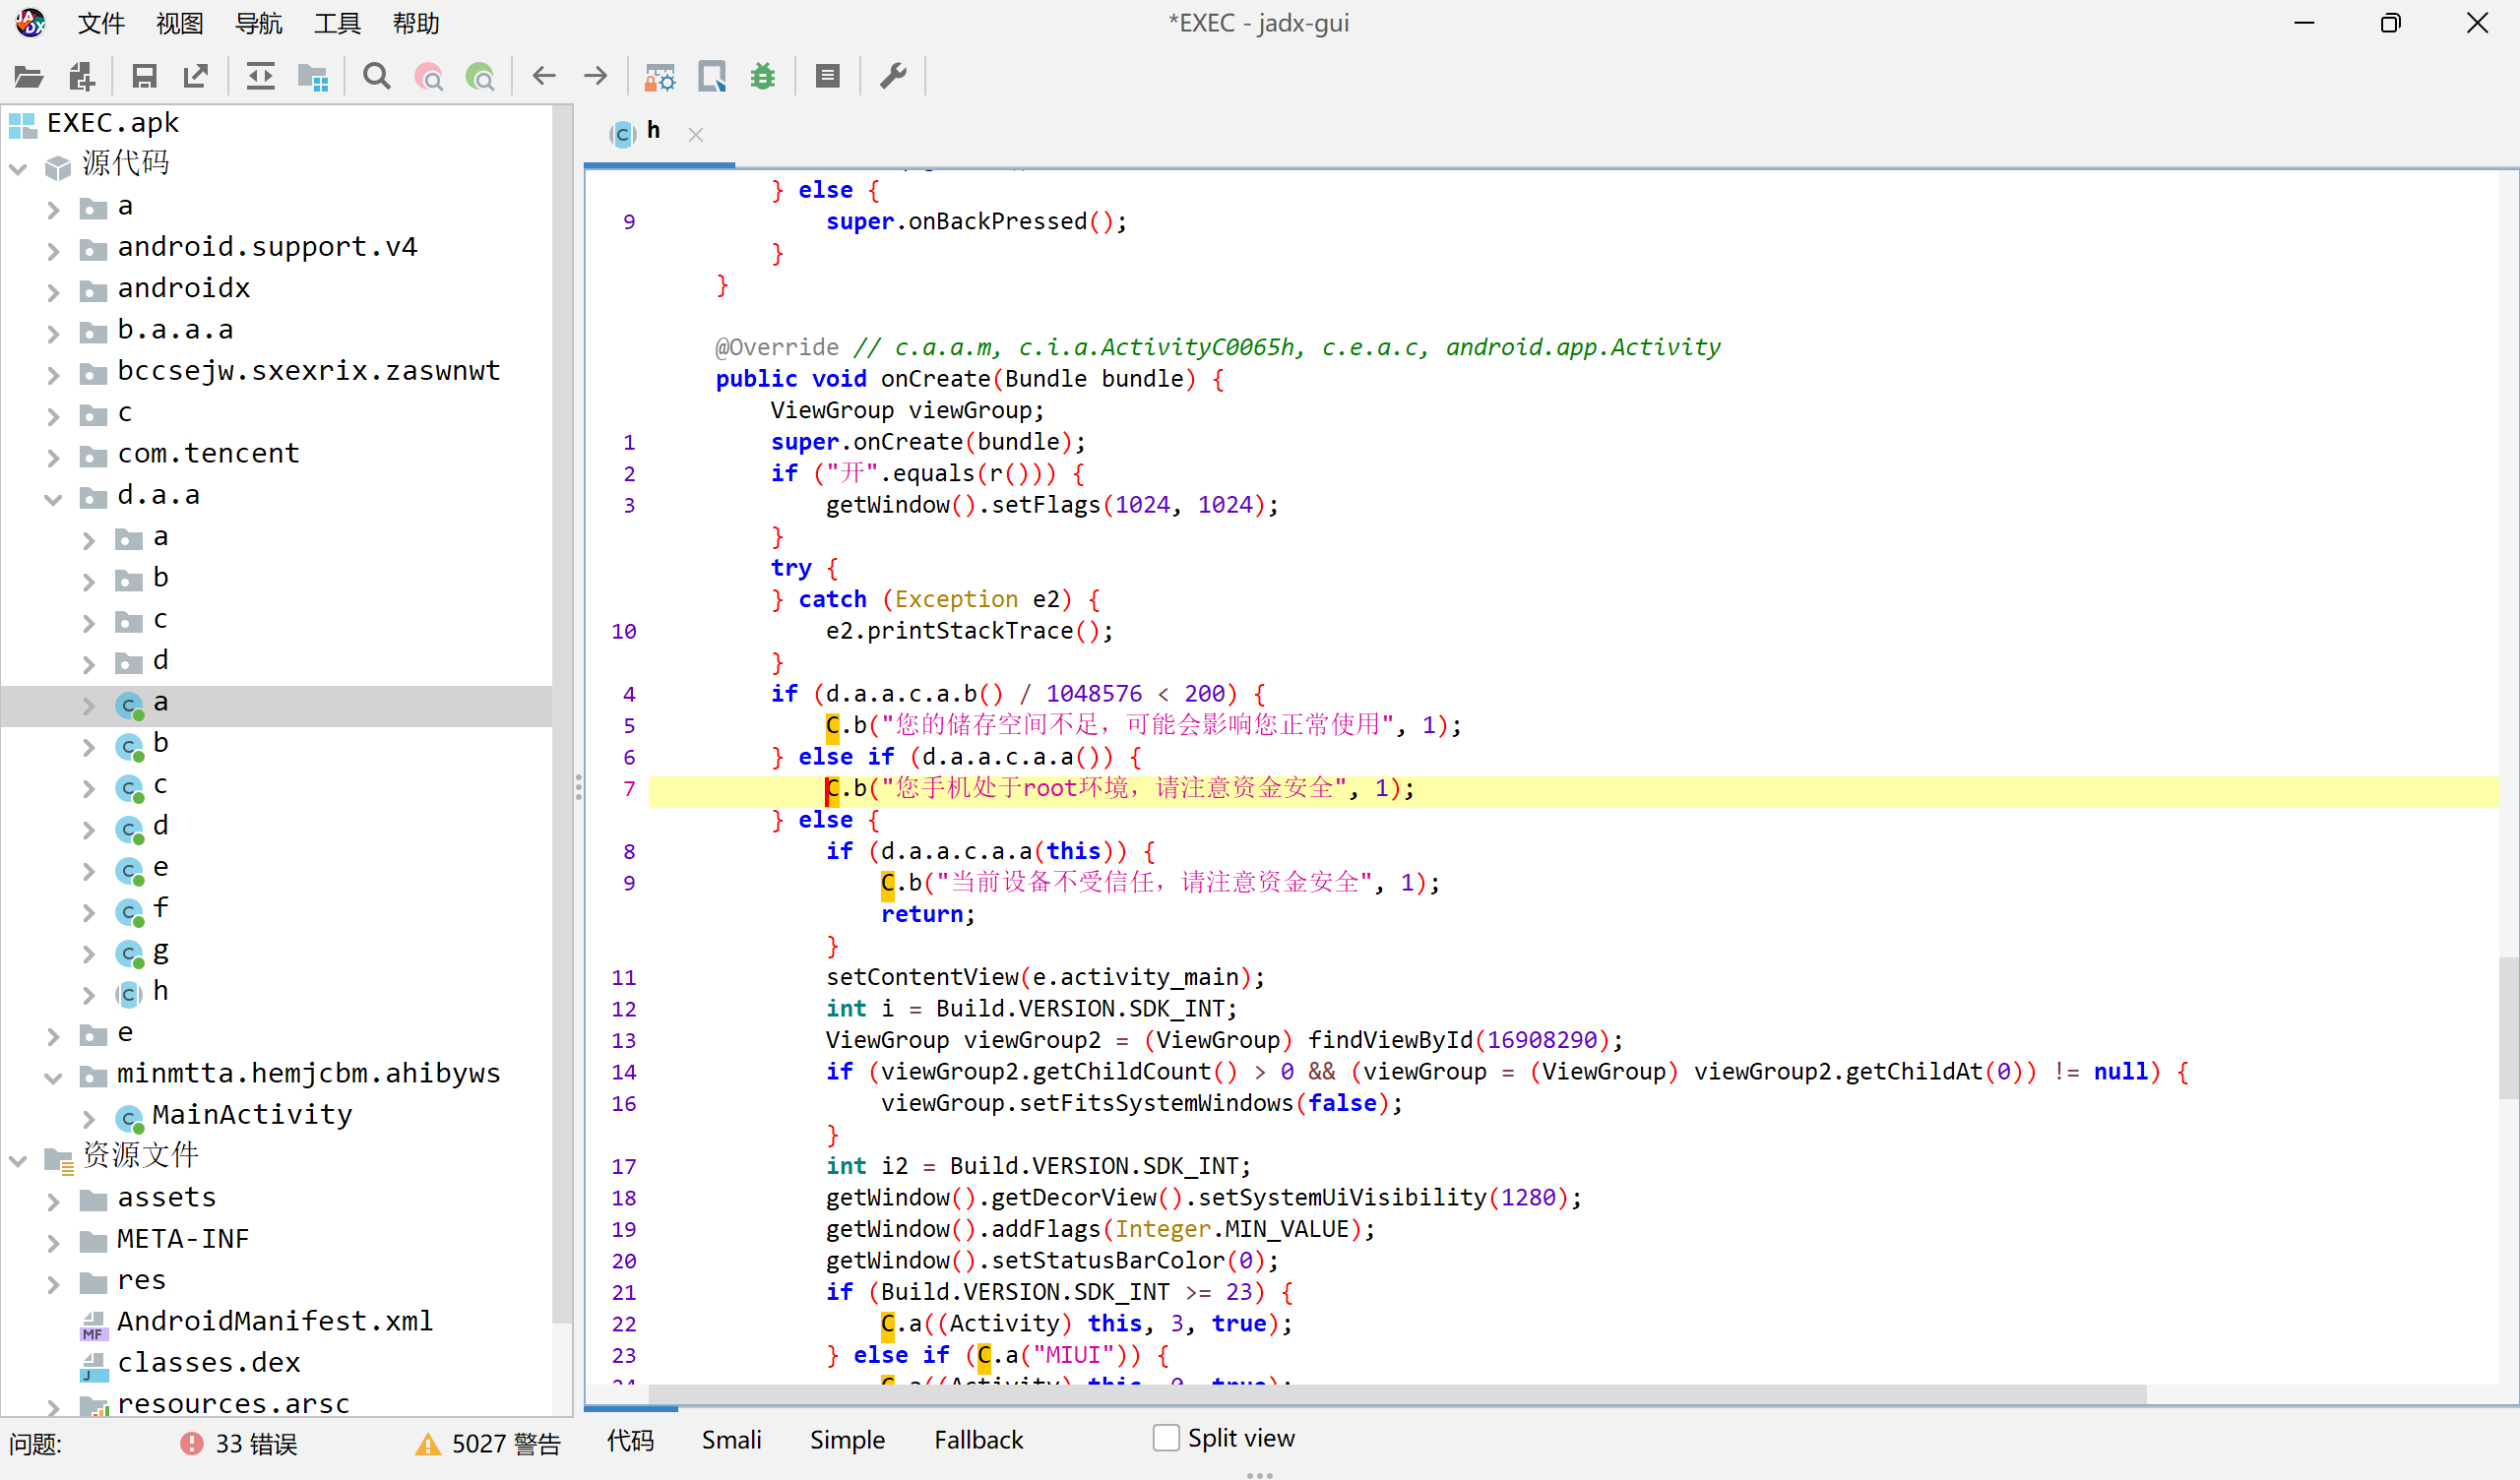
Task: Open comment search green magnifier icon
Action: point(480,76)
